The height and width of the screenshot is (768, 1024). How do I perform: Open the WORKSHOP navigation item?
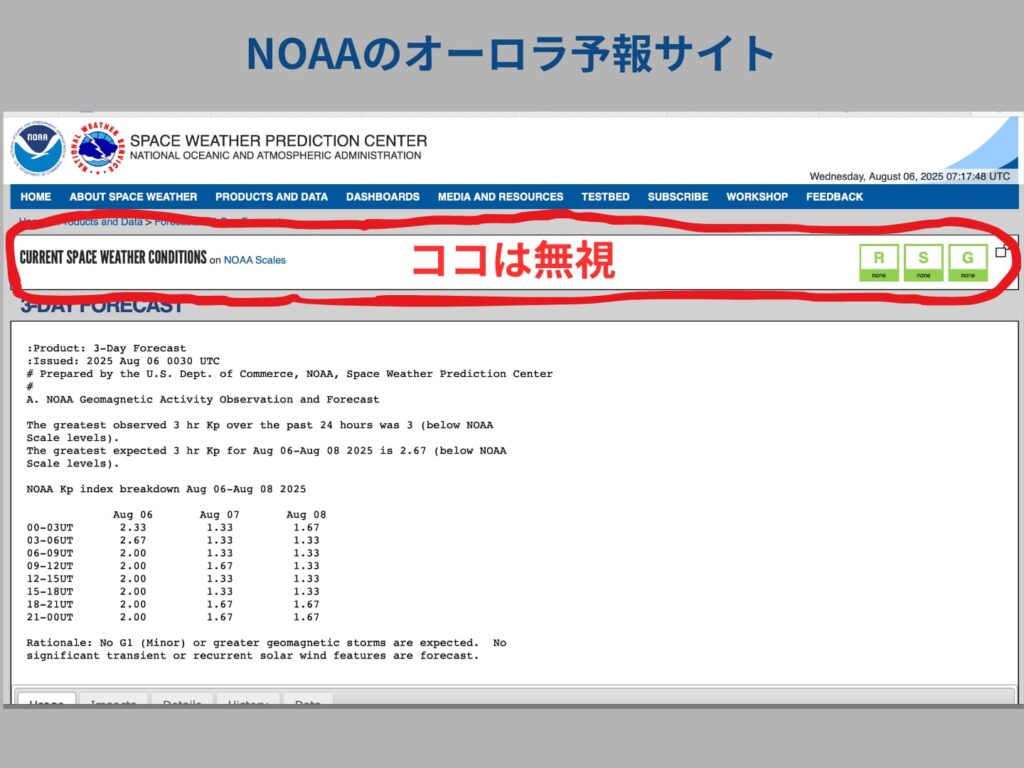point(756,197)
